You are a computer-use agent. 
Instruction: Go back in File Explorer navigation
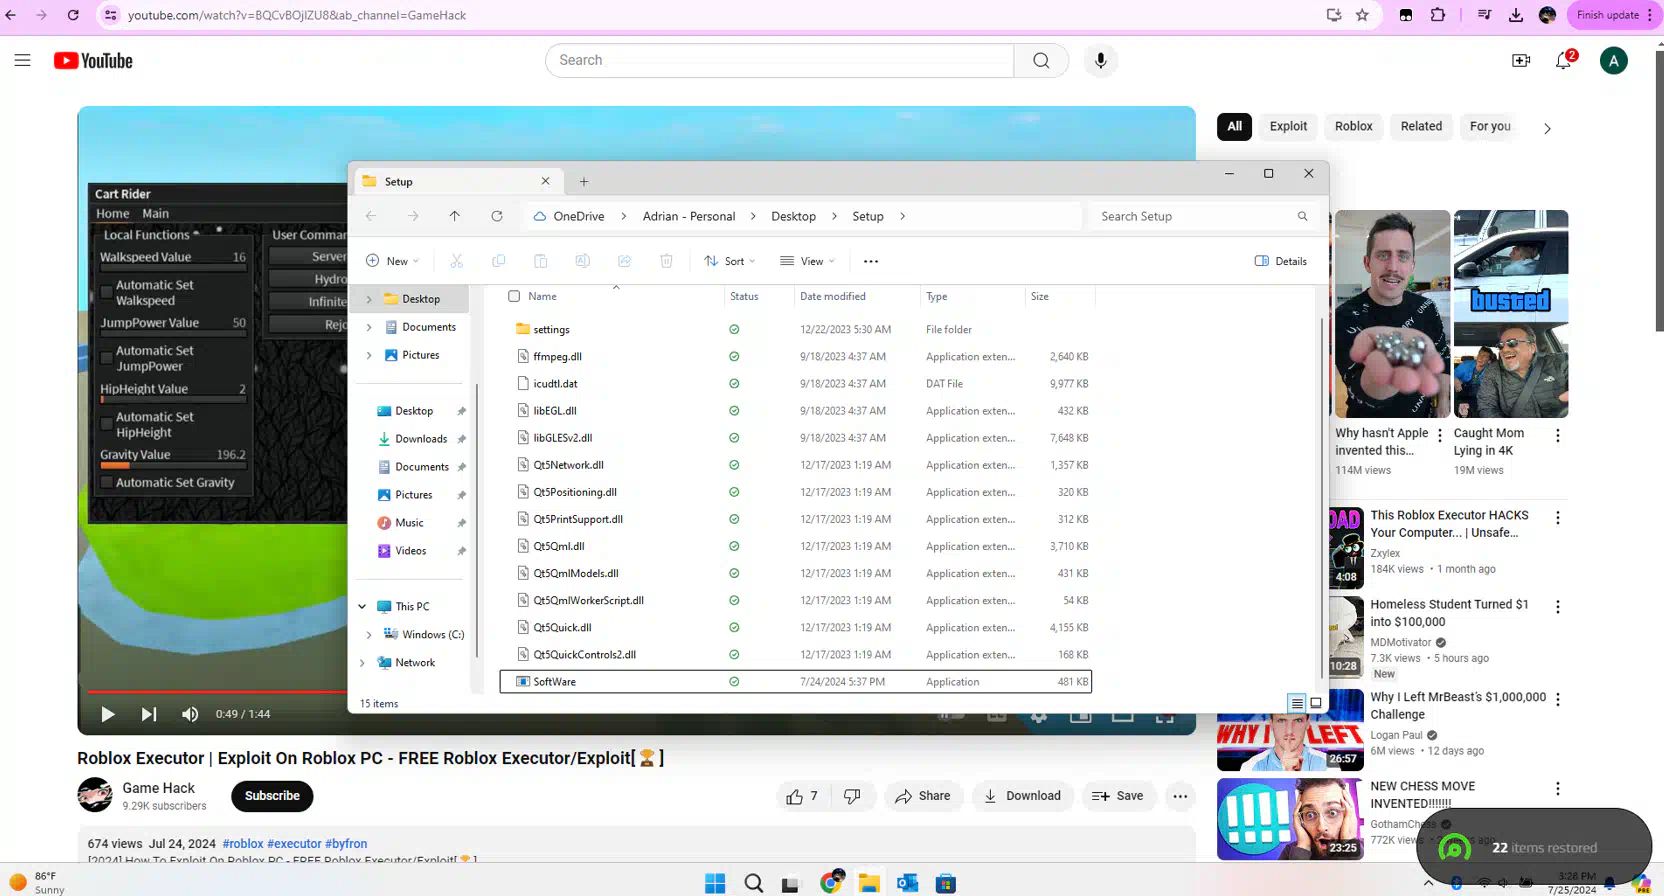pos(371,216)
